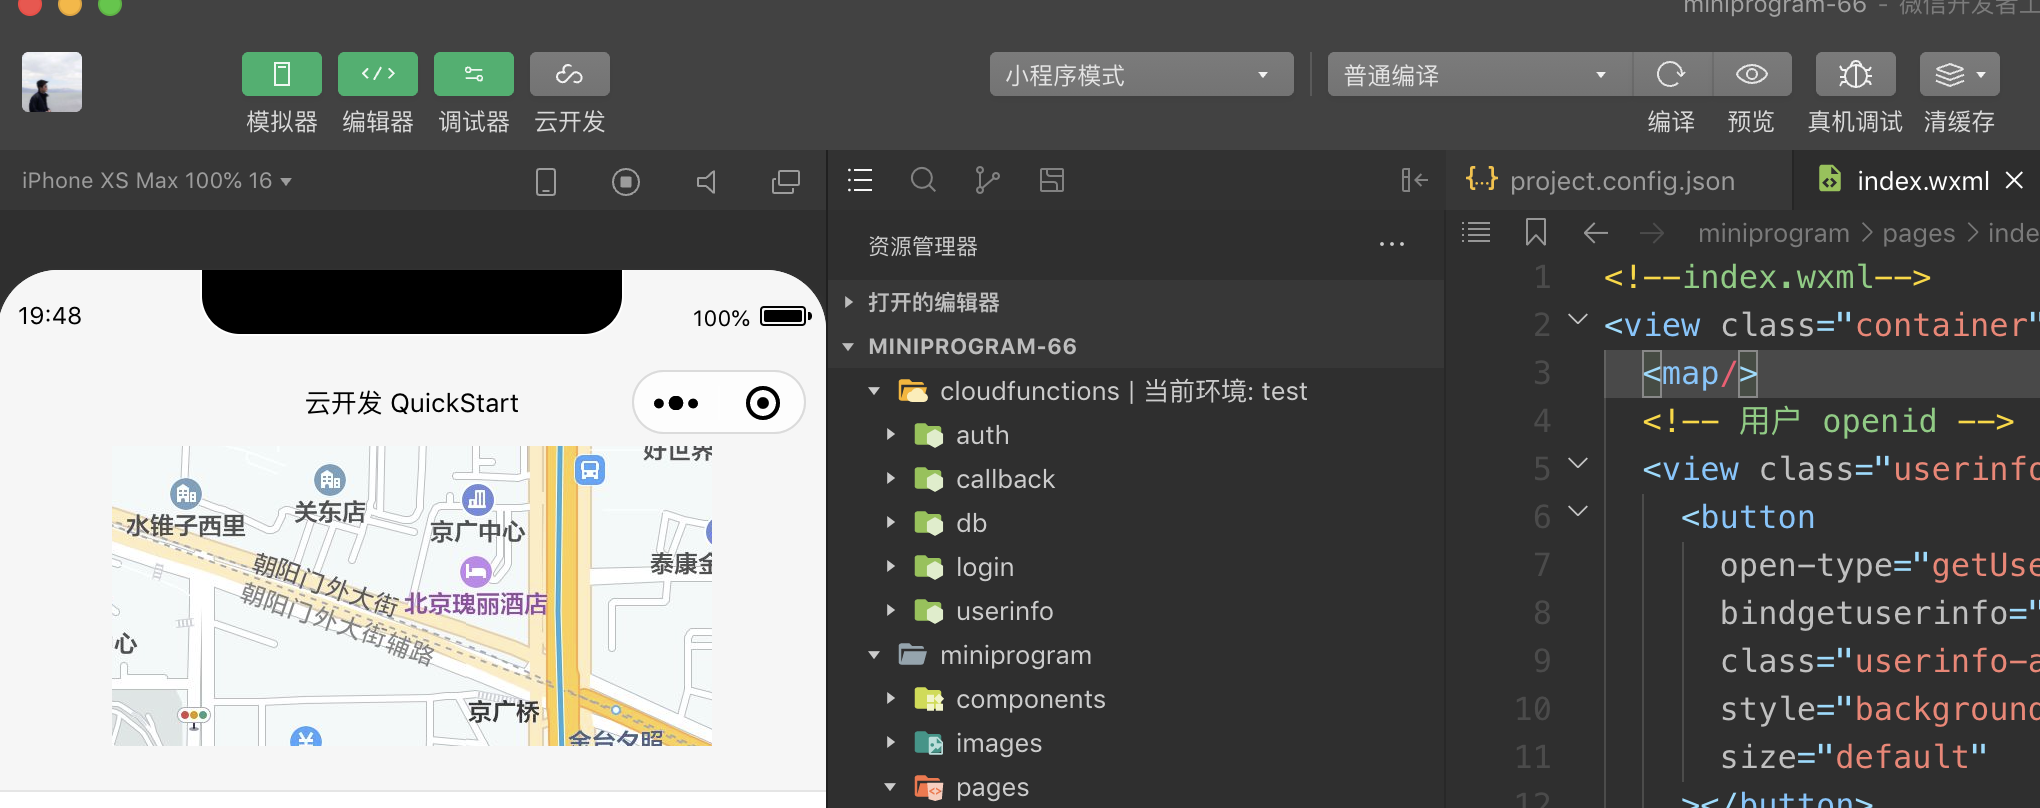Viewport: 2040px width, 808px height.
Task: Click miniprogram in breadcrumb path
Action: coord(1773,233)
